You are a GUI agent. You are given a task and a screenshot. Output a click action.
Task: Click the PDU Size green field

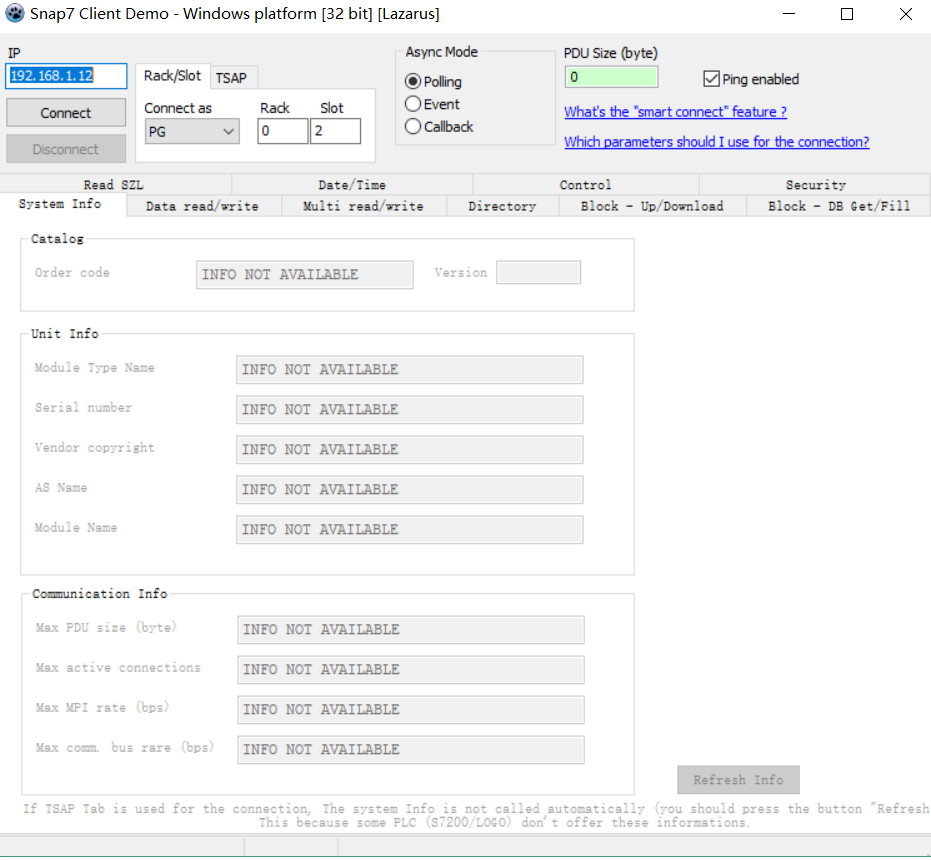pyautogui.click(x=611, y=77)
